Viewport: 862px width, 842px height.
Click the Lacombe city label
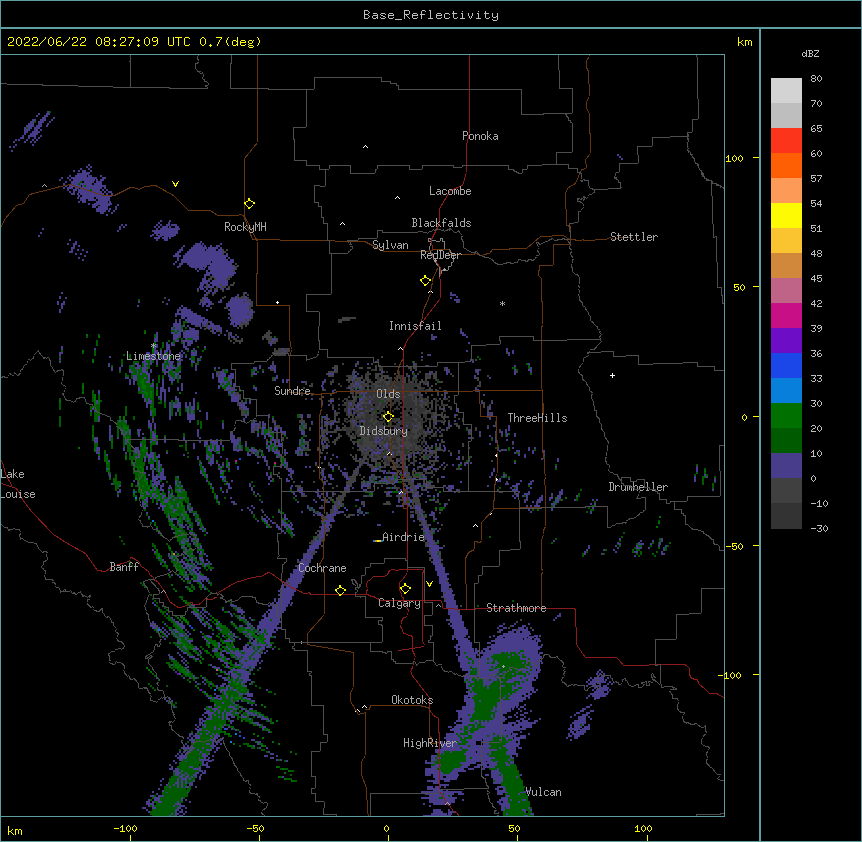tap(450, 191)
